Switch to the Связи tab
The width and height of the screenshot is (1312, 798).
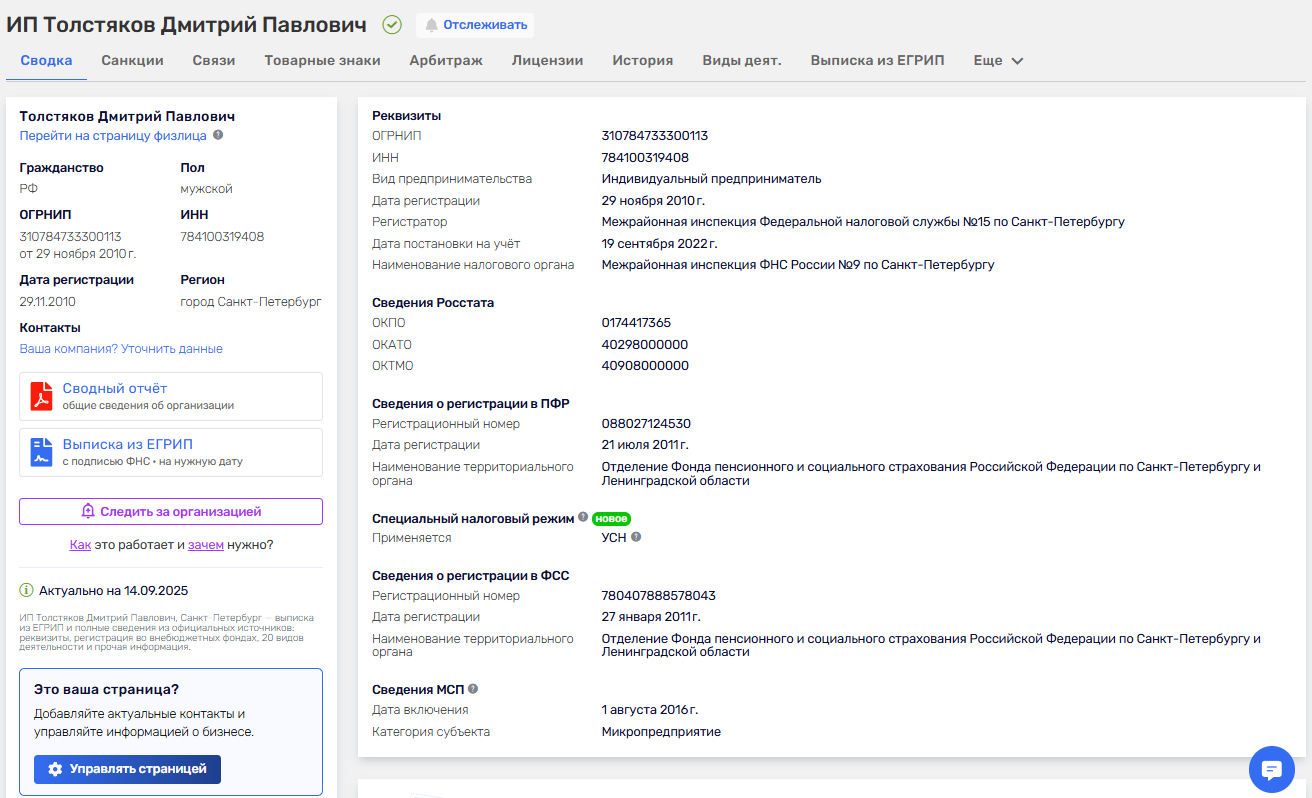(x=214, y=60)
